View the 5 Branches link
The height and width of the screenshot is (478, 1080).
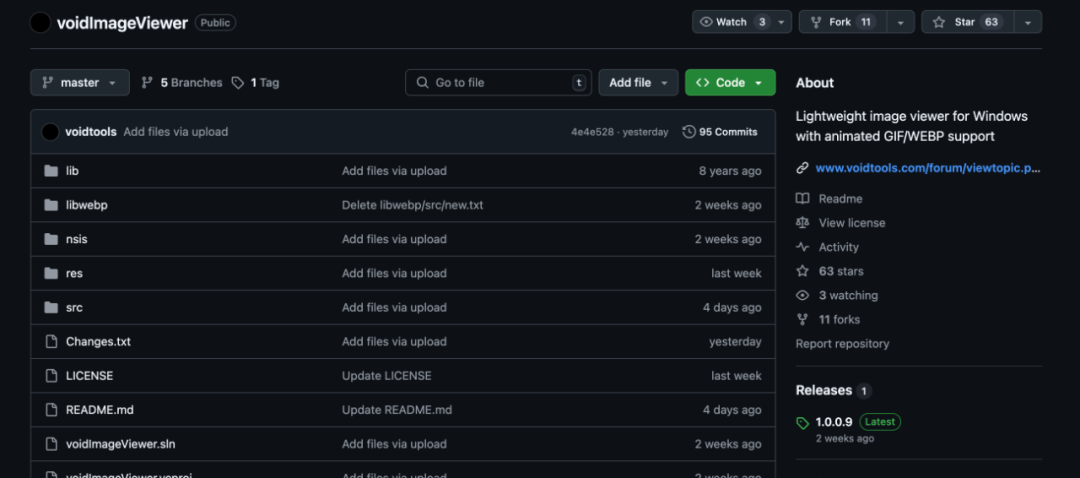coord(182,83)
